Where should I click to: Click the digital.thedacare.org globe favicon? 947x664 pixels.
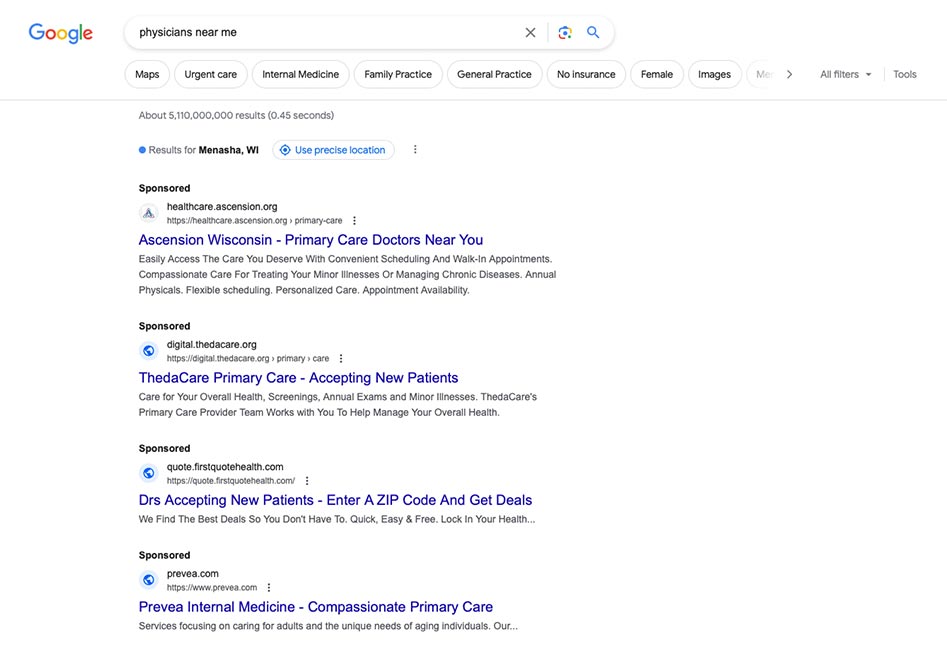[149, 351]
